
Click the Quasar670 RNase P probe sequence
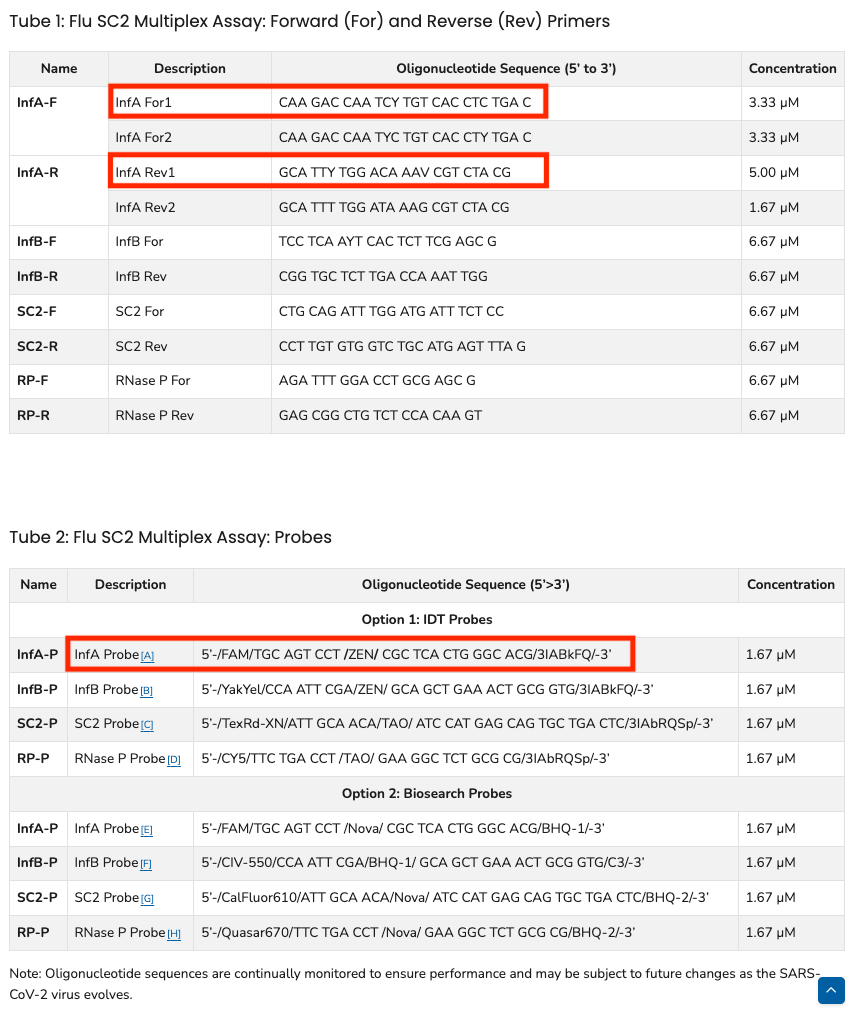coord(418,932)
